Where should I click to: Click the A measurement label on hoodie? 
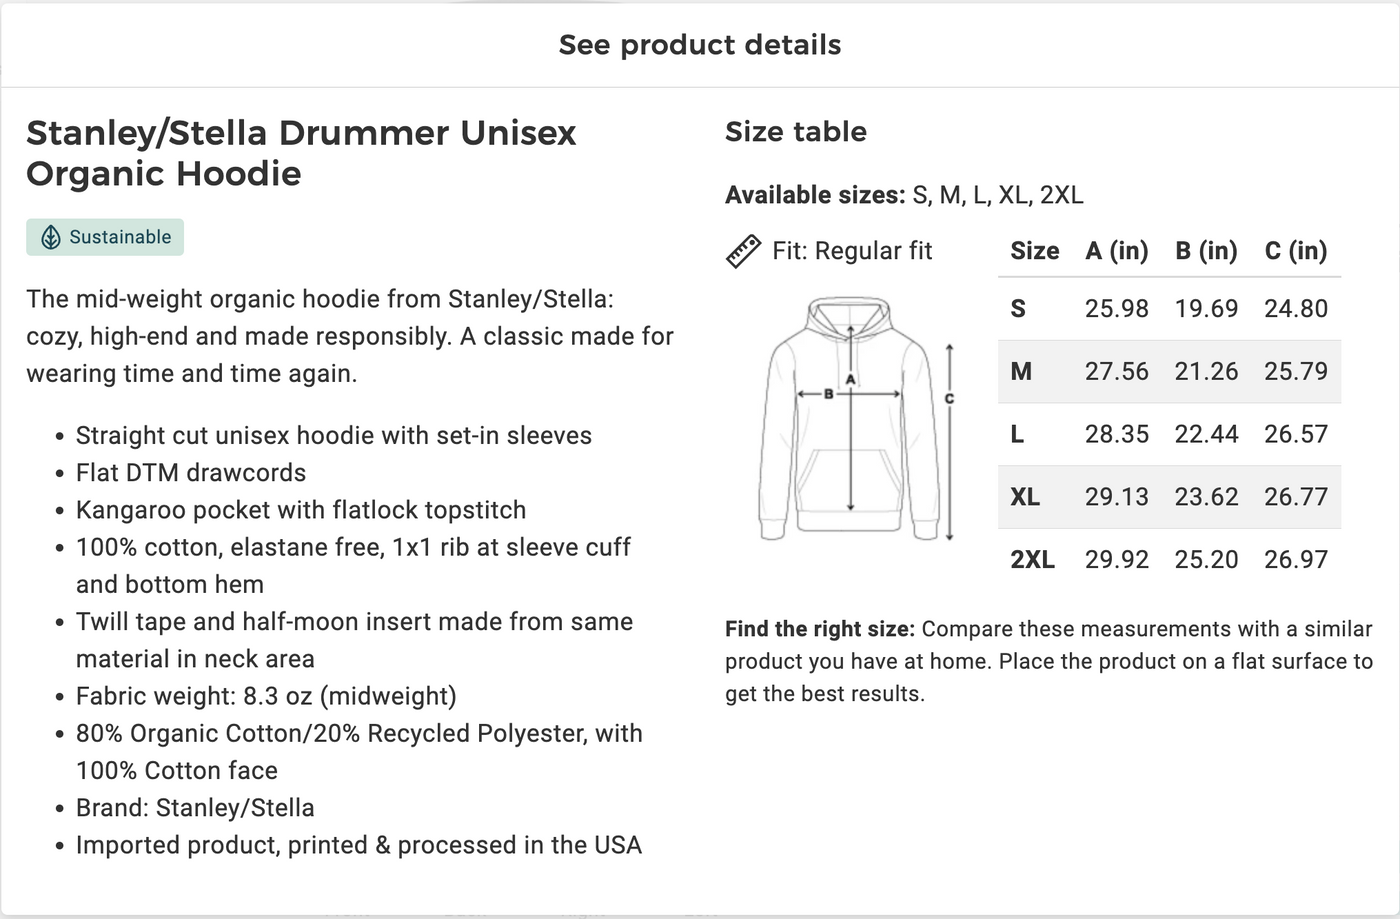[850, 379]
